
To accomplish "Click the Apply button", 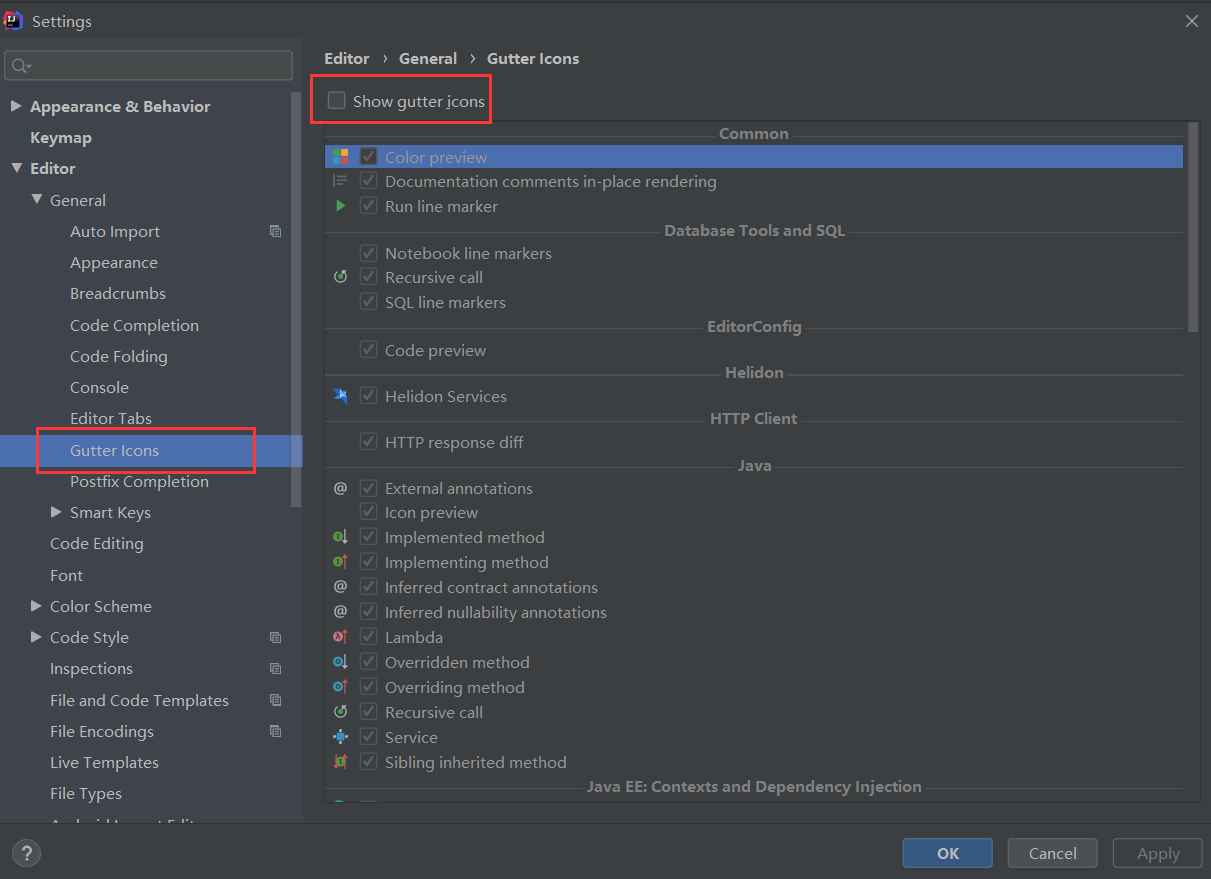I will pyautogui.click(x=1157, y=853).
